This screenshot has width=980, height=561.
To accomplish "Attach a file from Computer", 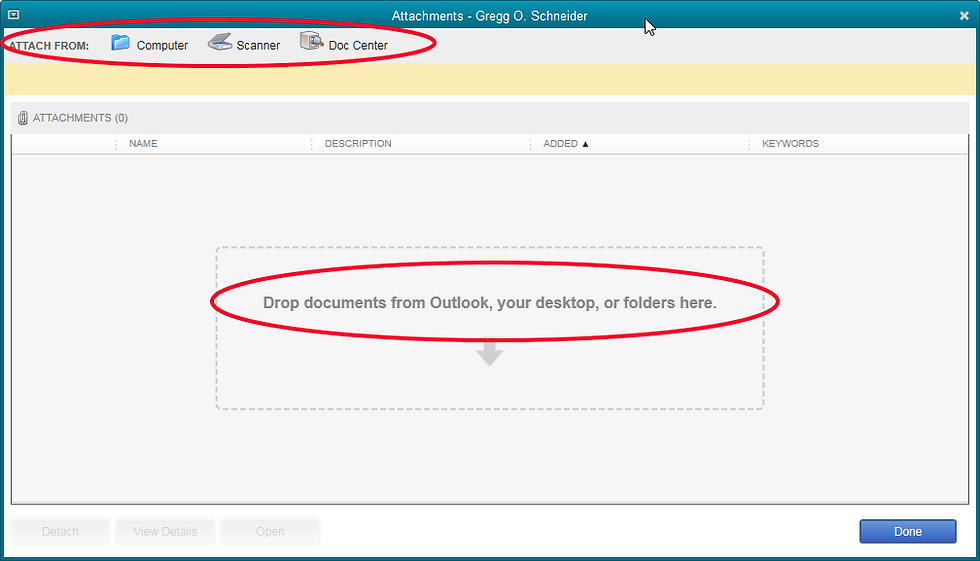I will [149, 44].
